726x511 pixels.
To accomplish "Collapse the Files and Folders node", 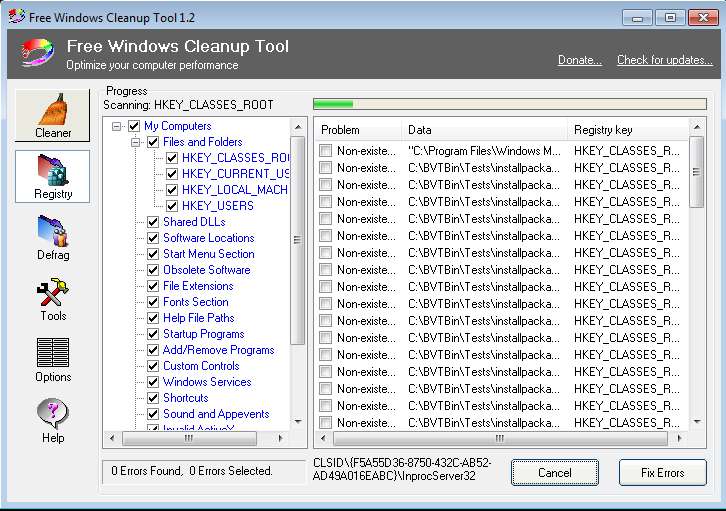I will click(137, 142).
